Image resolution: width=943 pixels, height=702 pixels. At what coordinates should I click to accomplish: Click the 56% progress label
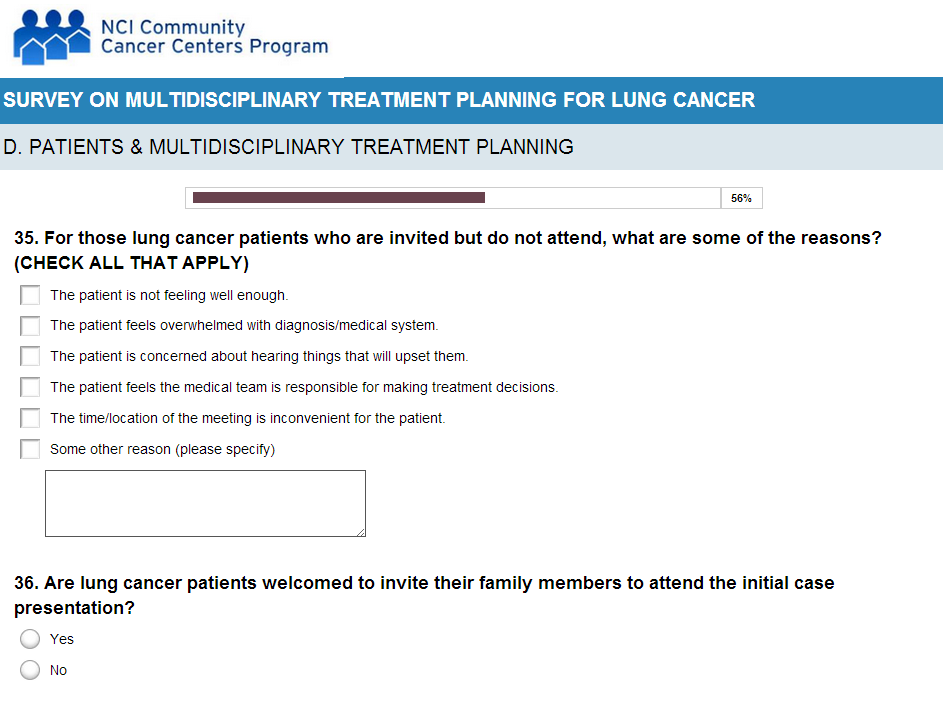click(x=741, y=198)
